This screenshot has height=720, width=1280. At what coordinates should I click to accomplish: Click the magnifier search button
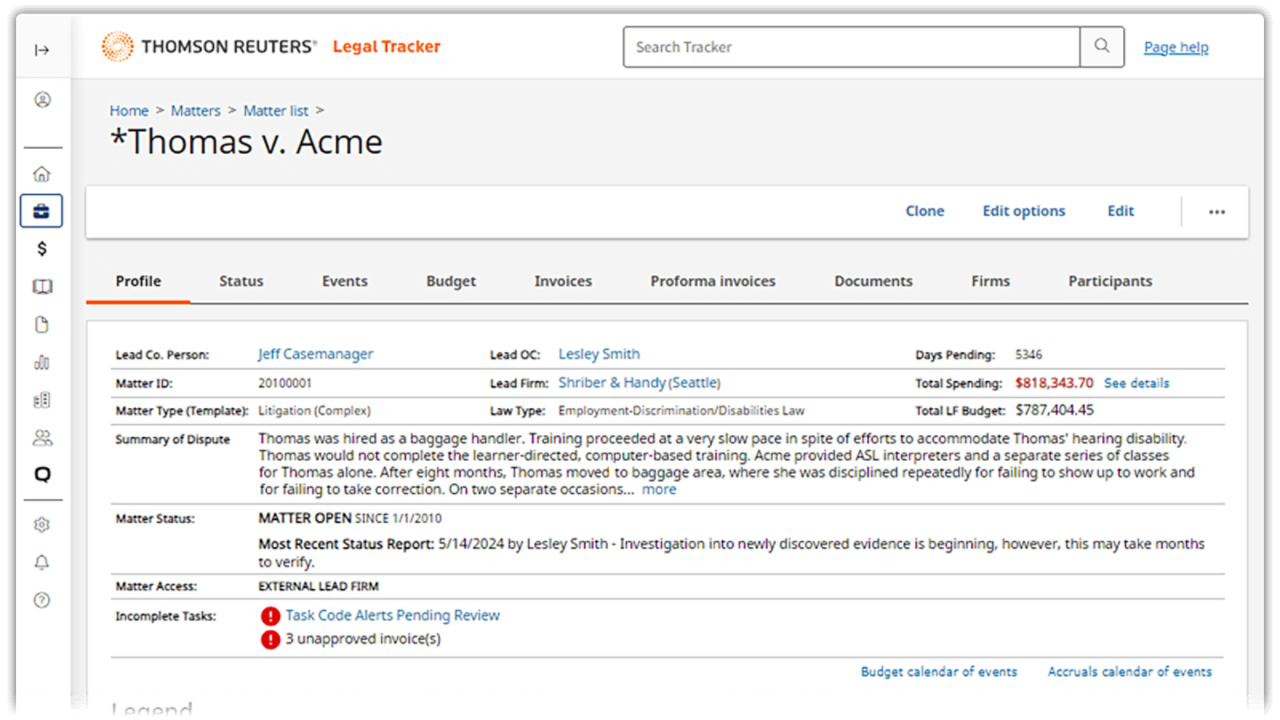click(1101, 47)
